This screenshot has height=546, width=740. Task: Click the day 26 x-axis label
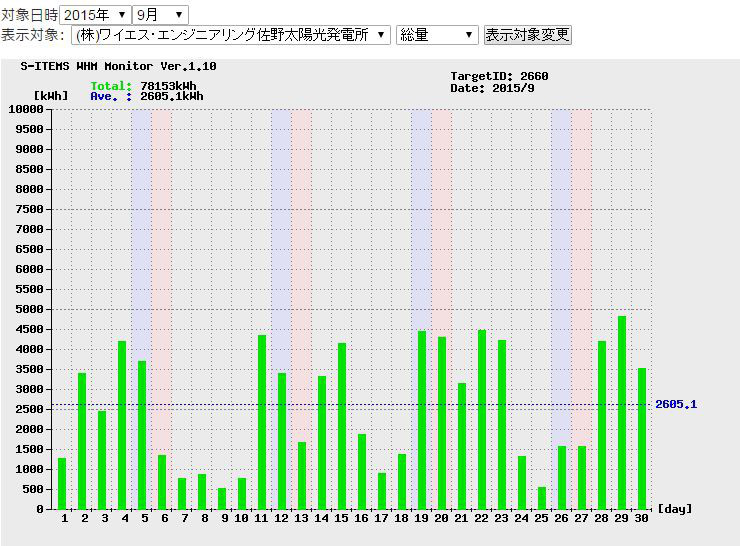tap(561, 518)
